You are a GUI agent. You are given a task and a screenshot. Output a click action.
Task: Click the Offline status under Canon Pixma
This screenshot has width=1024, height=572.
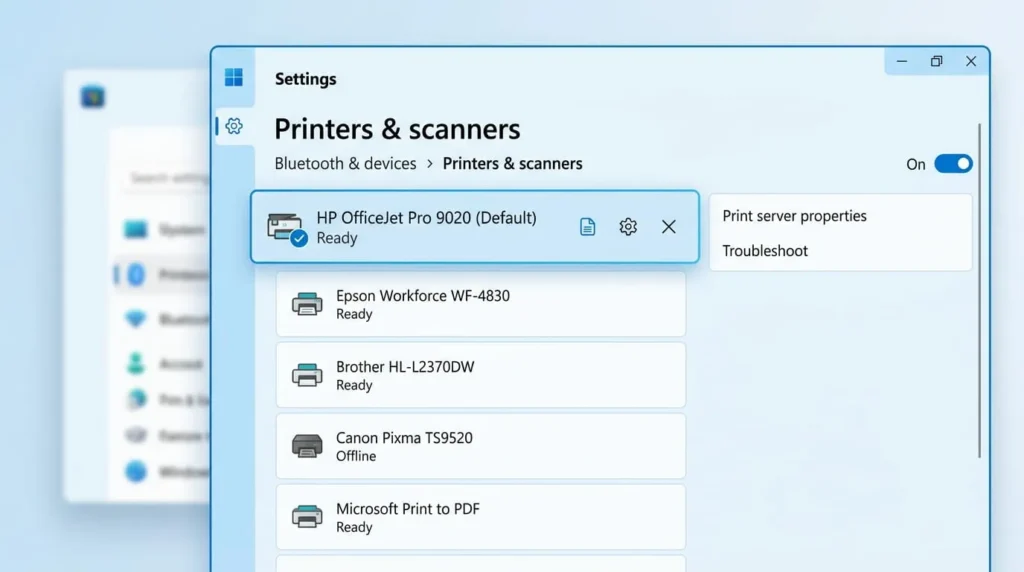tap(356, 456)
